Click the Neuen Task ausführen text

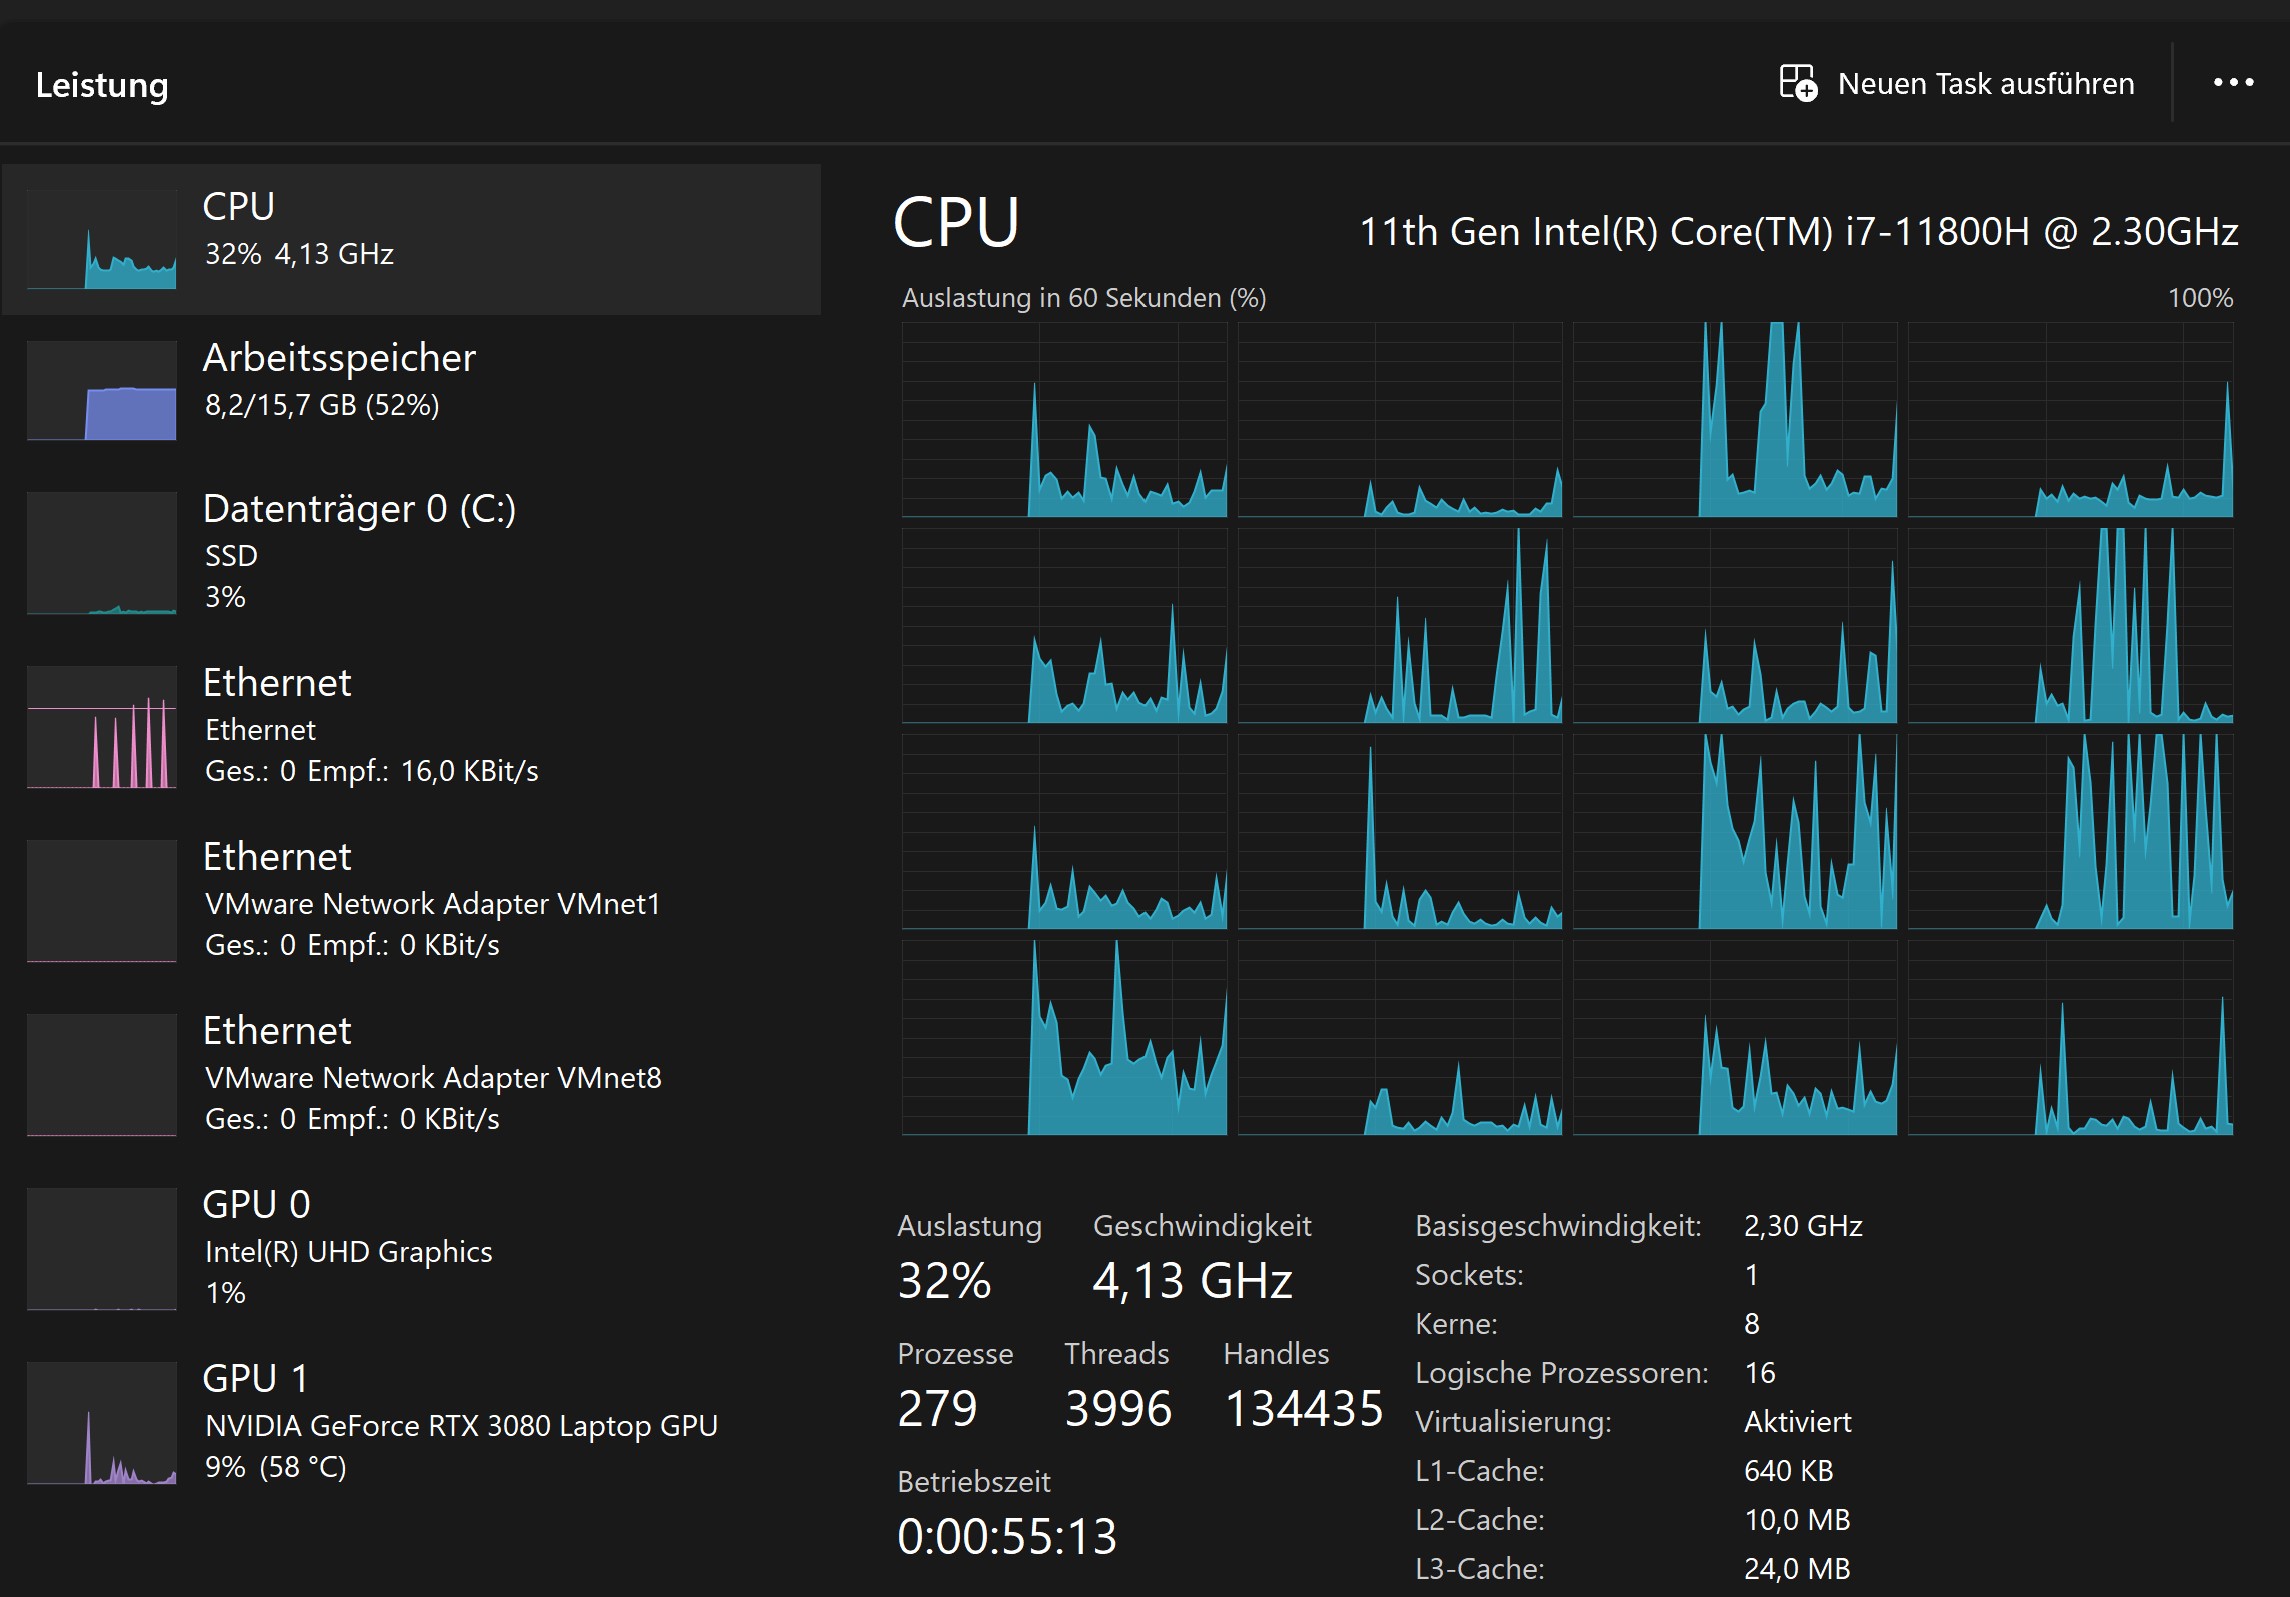click(1985, 84)
